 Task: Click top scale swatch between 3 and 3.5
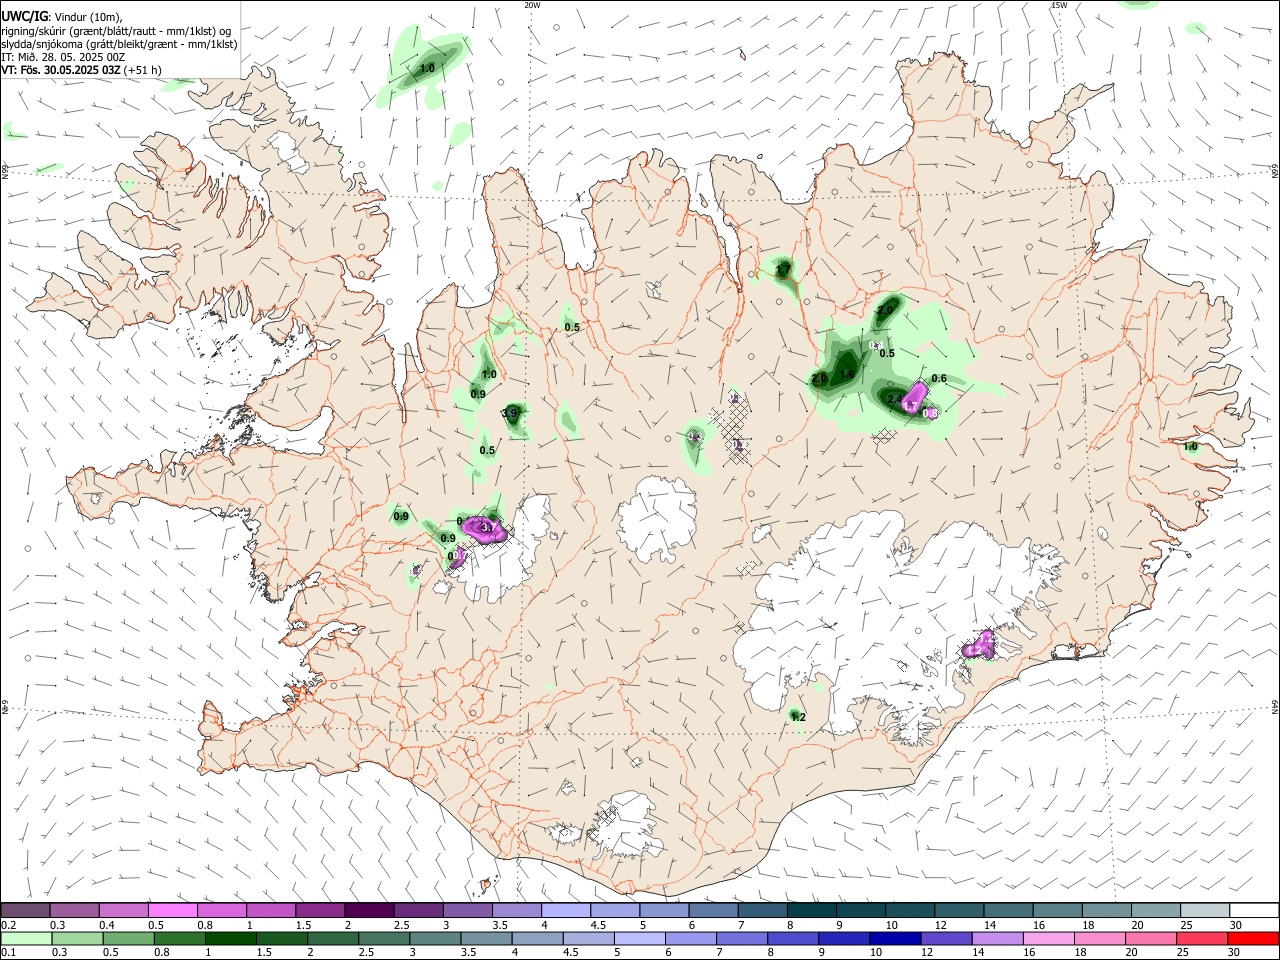(467, 910)
